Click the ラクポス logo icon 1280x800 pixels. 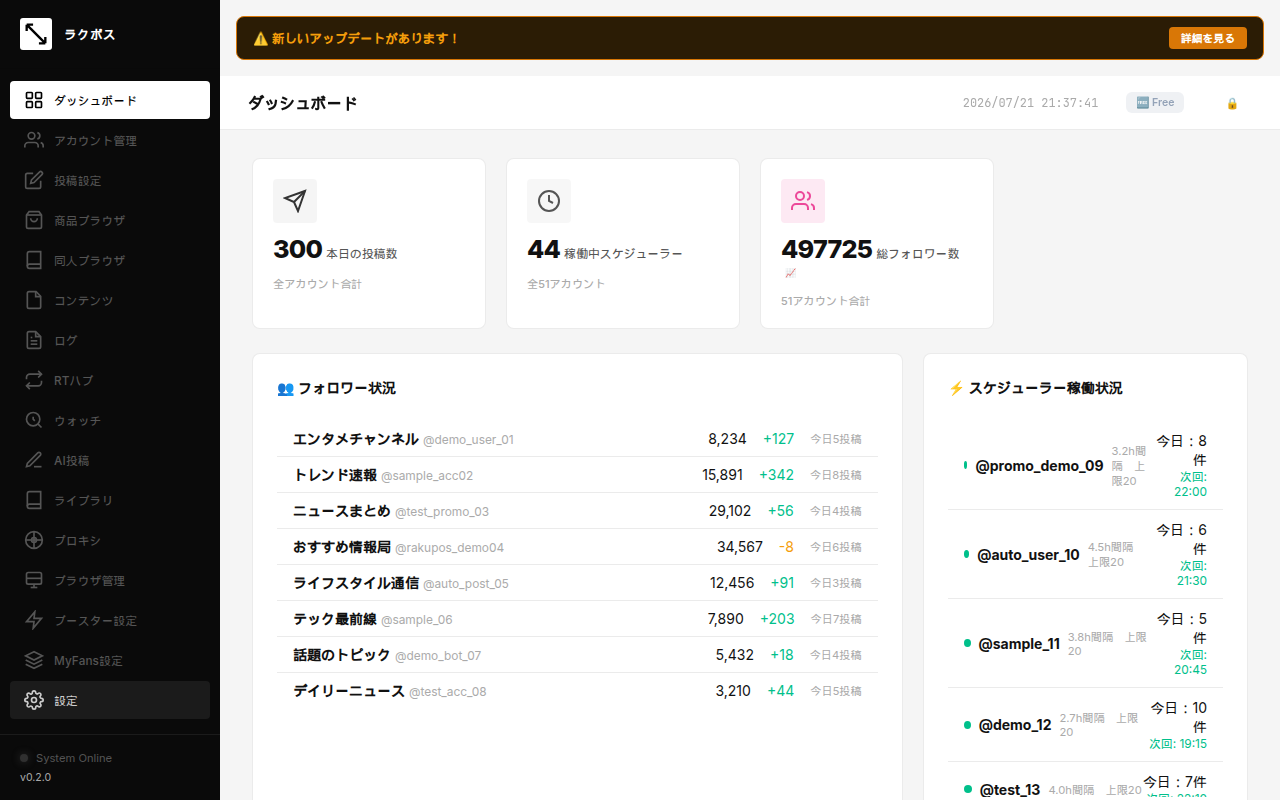(x=36, y=34)
